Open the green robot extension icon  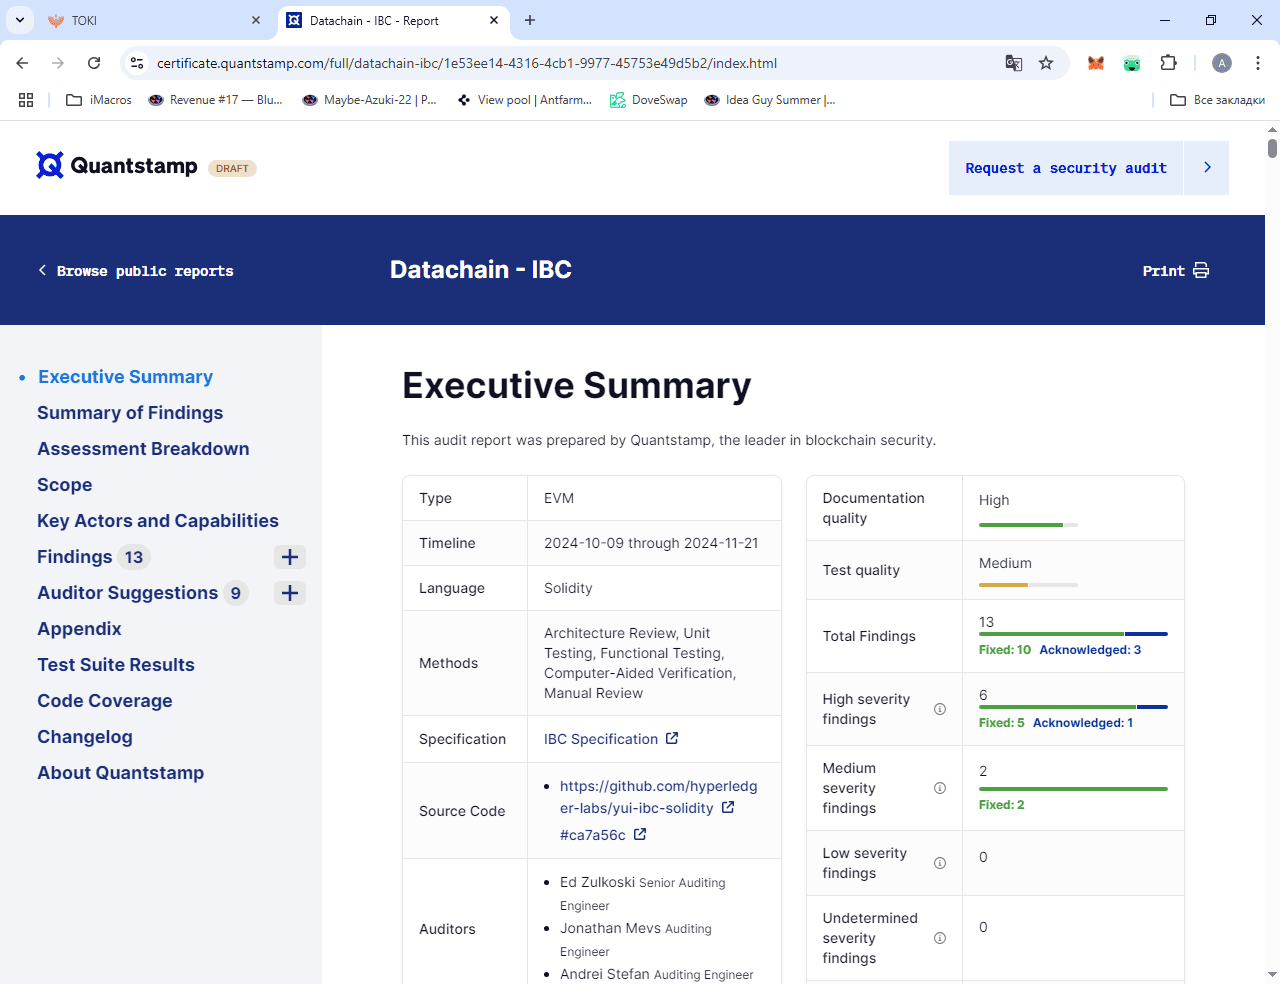(x=1132, y=63)
